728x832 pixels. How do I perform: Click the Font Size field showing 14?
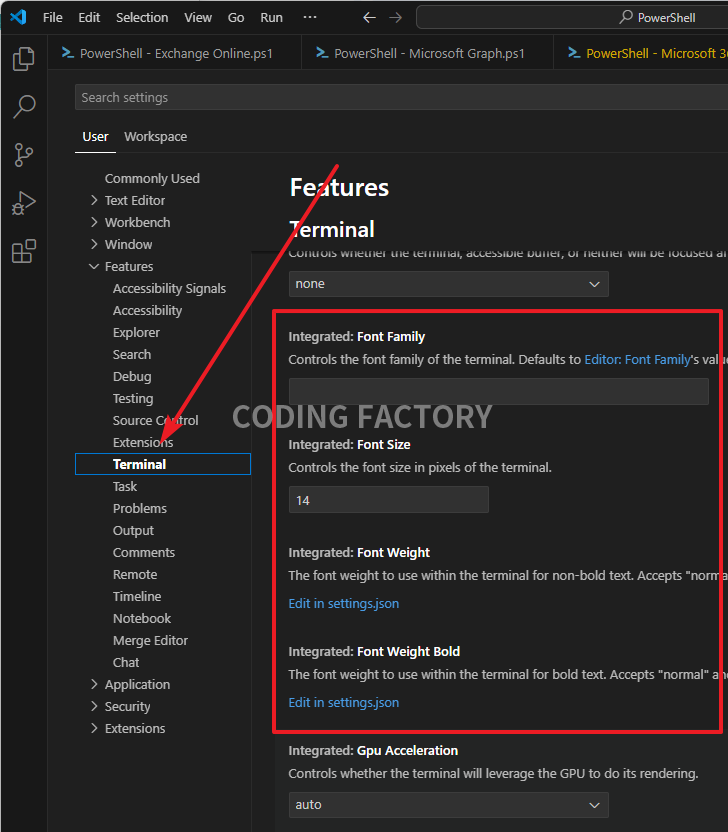[388, 500]
